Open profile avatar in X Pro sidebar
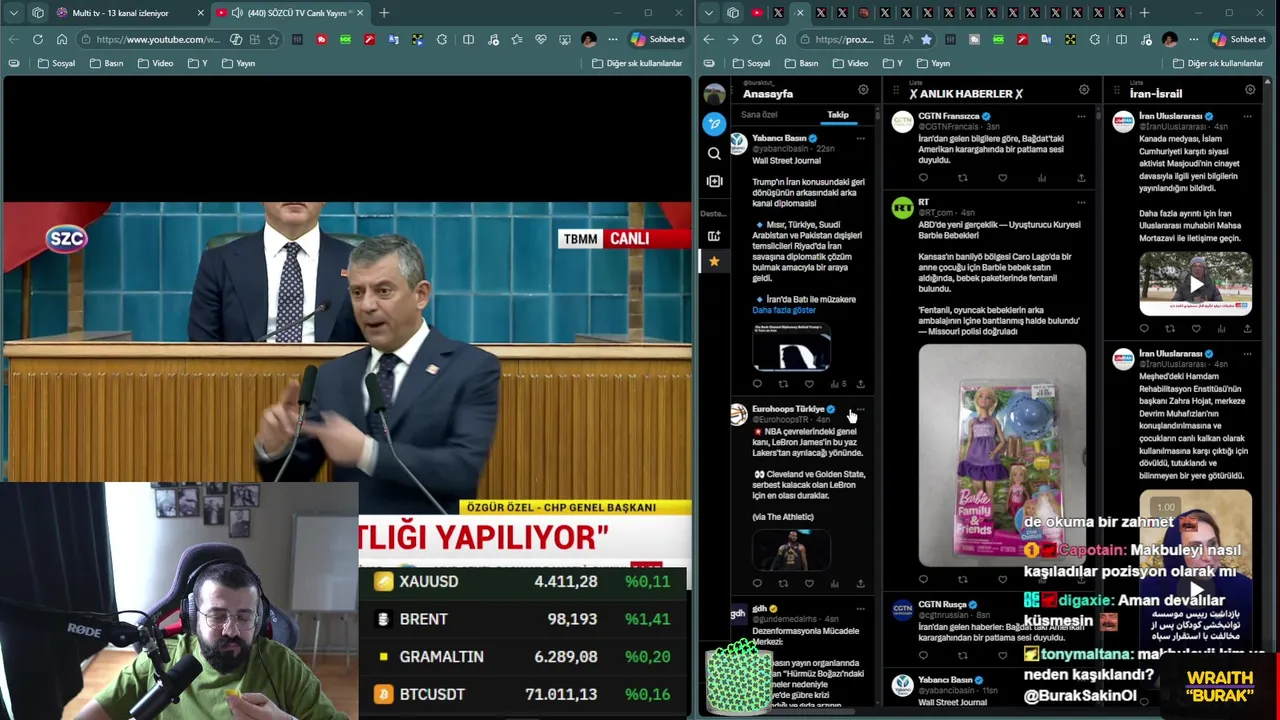Image resolution: width=1280 pixels, height=720 pixels. [x=714, y=94]
